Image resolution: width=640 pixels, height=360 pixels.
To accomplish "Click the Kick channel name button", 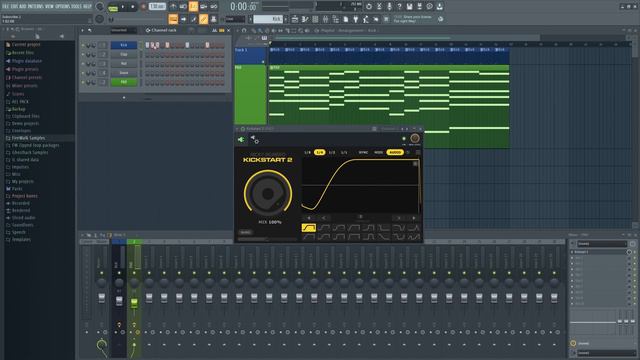I will coord(124,45).
